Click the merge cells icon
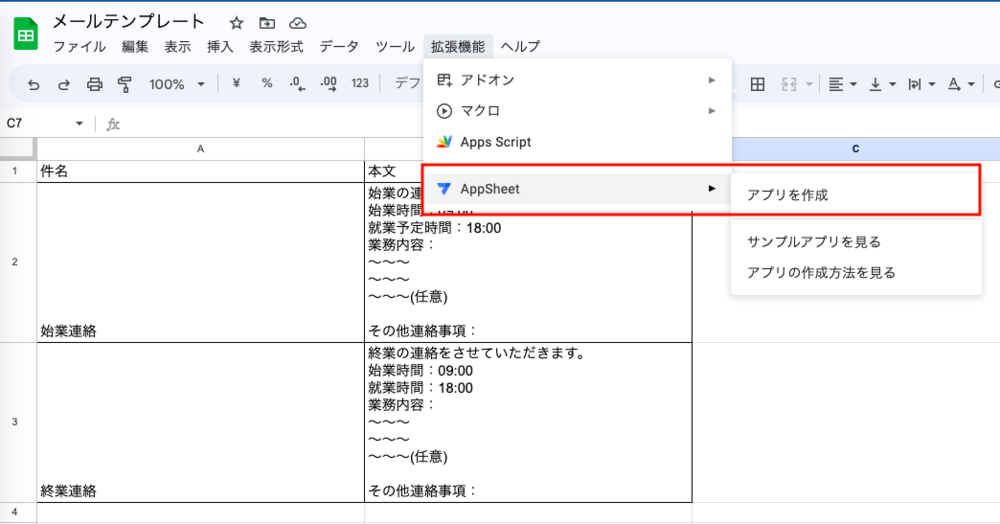 click(789, 84)
